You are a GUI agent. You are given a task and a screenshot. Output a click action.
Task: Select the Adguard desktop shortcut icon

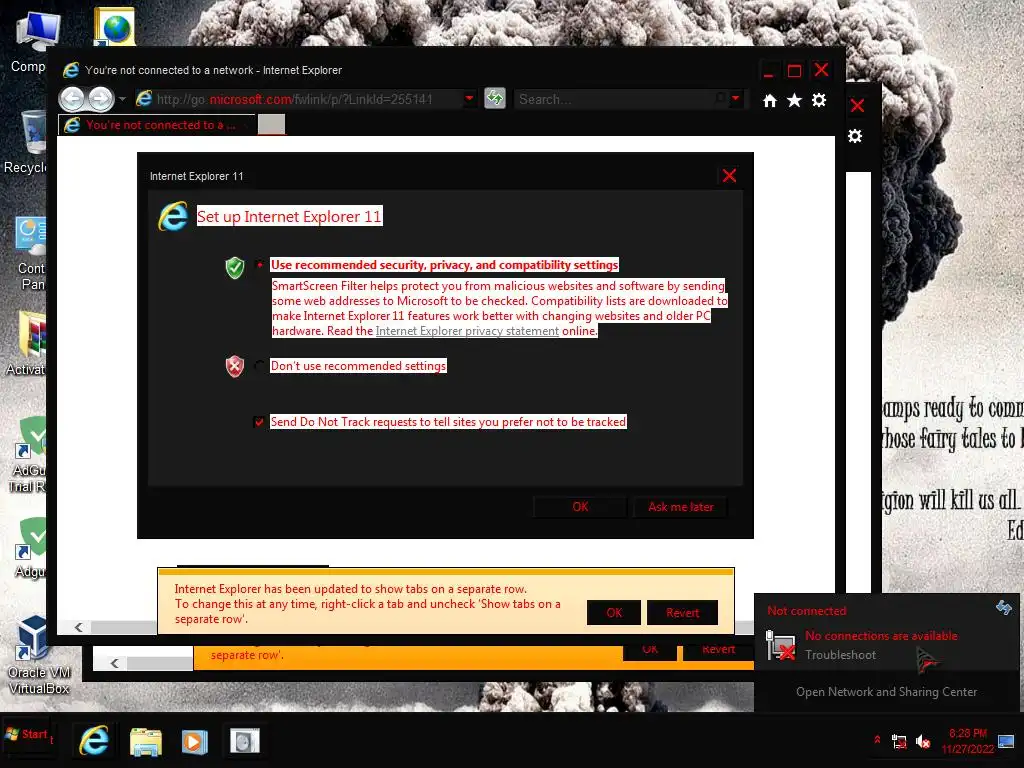coord(31,547)
